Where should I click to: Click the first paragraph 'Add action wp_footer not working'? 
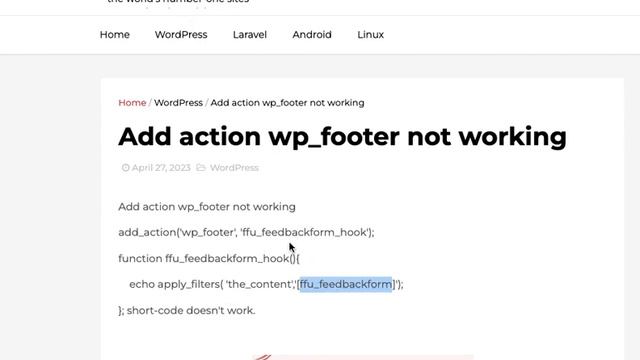coord(207,207)
